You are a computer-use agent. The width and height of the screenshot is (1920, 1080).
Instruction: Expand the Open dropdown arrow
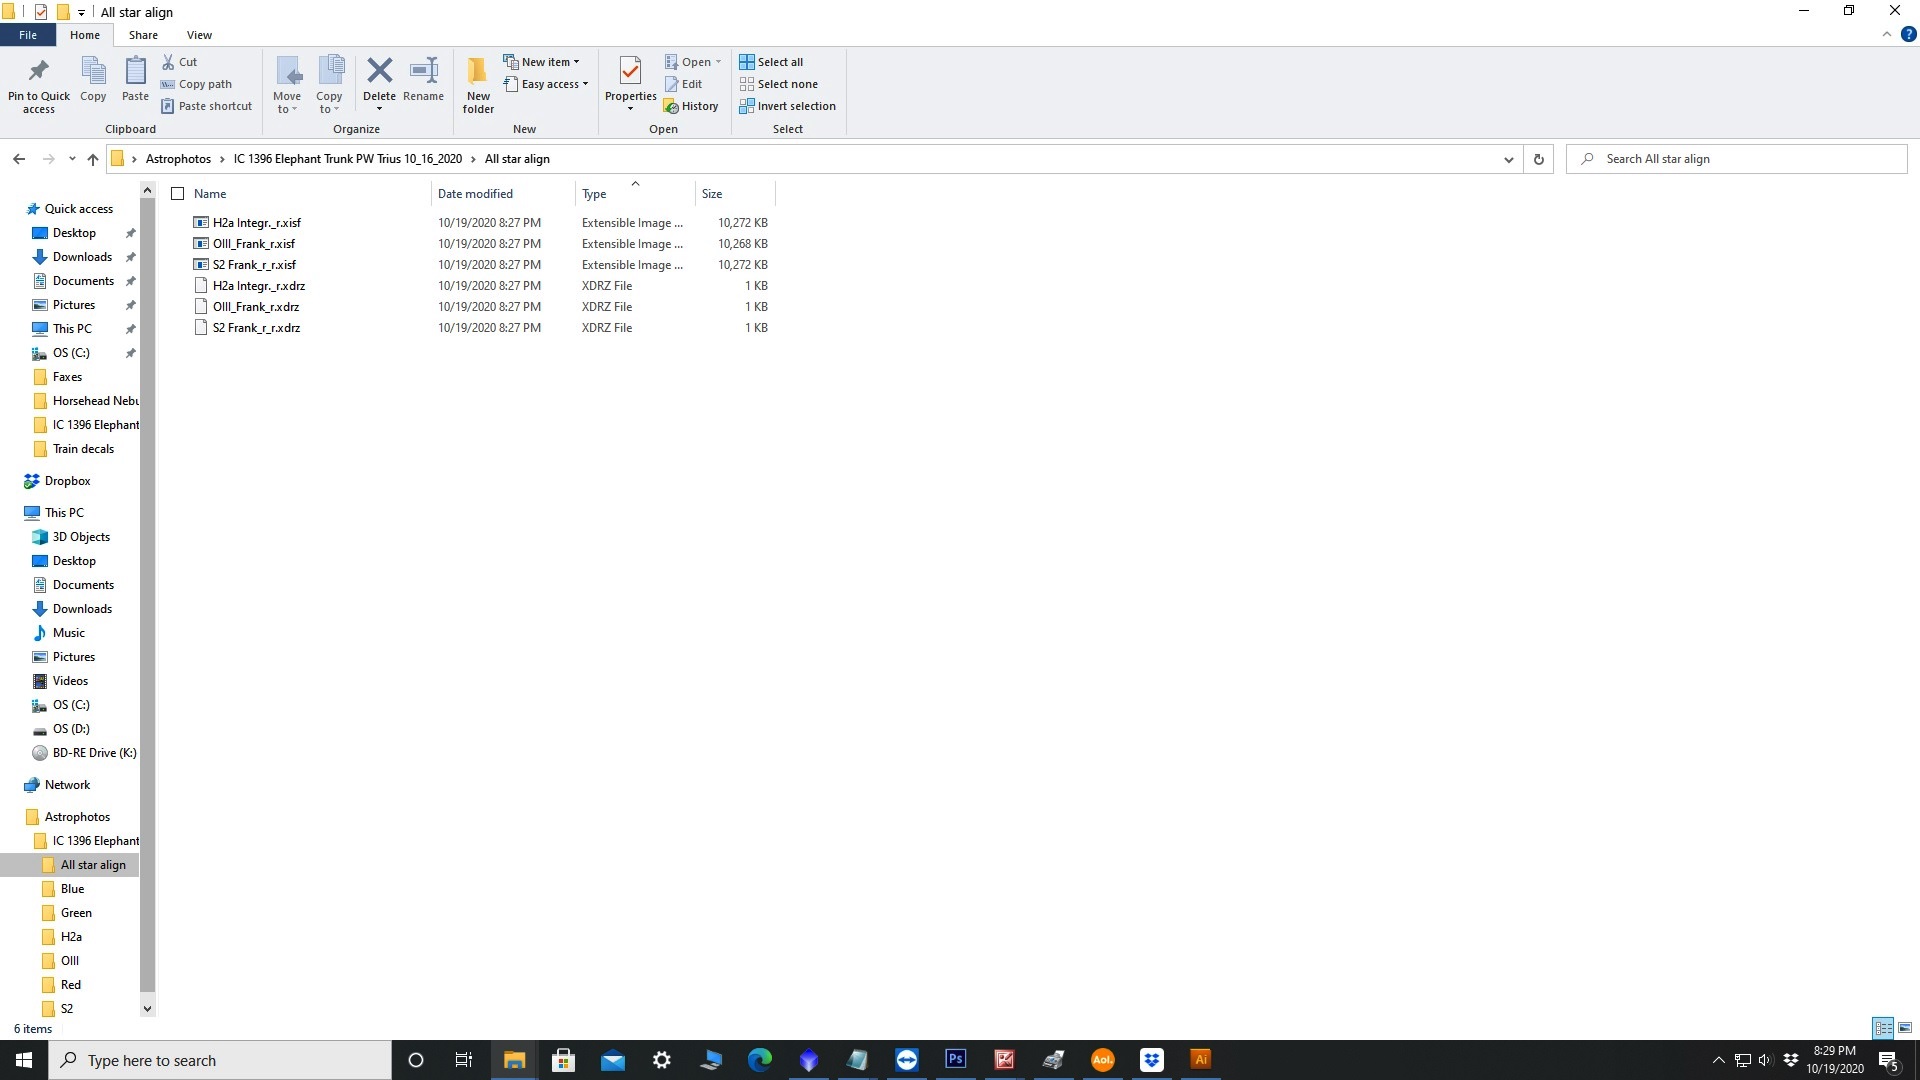click(719, 62)
